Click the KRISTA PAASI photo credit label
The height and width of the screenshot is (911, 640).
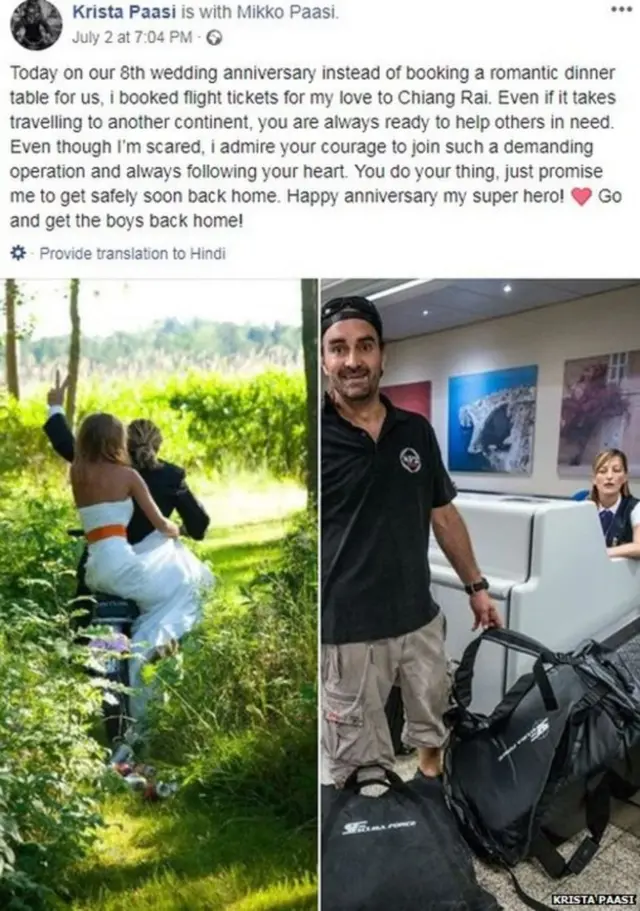[x=594, y=899]
